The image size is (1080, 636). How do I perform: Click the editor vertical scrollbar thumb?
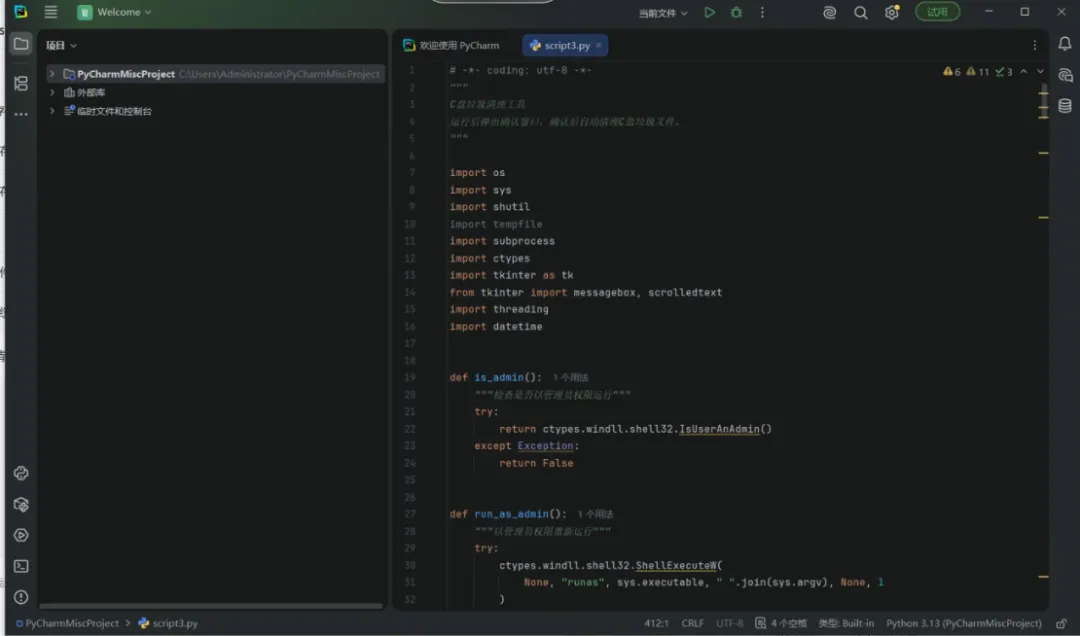click(1044, 101)
